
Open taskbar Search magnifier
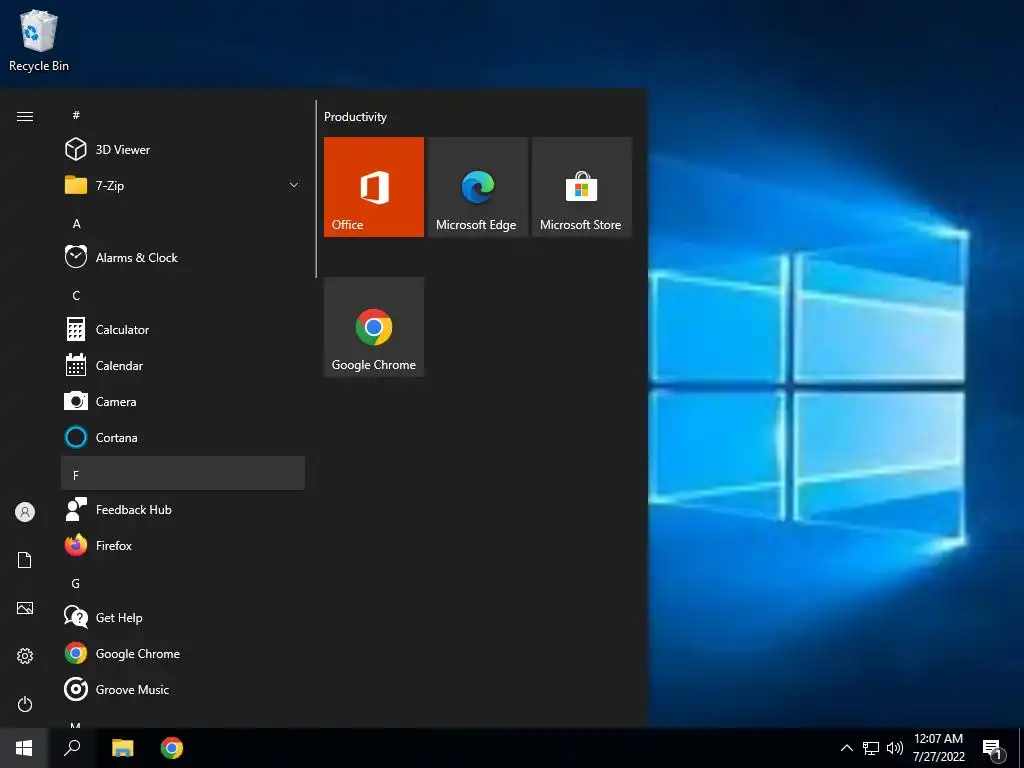pyautogui.click(x=72, y=748)
